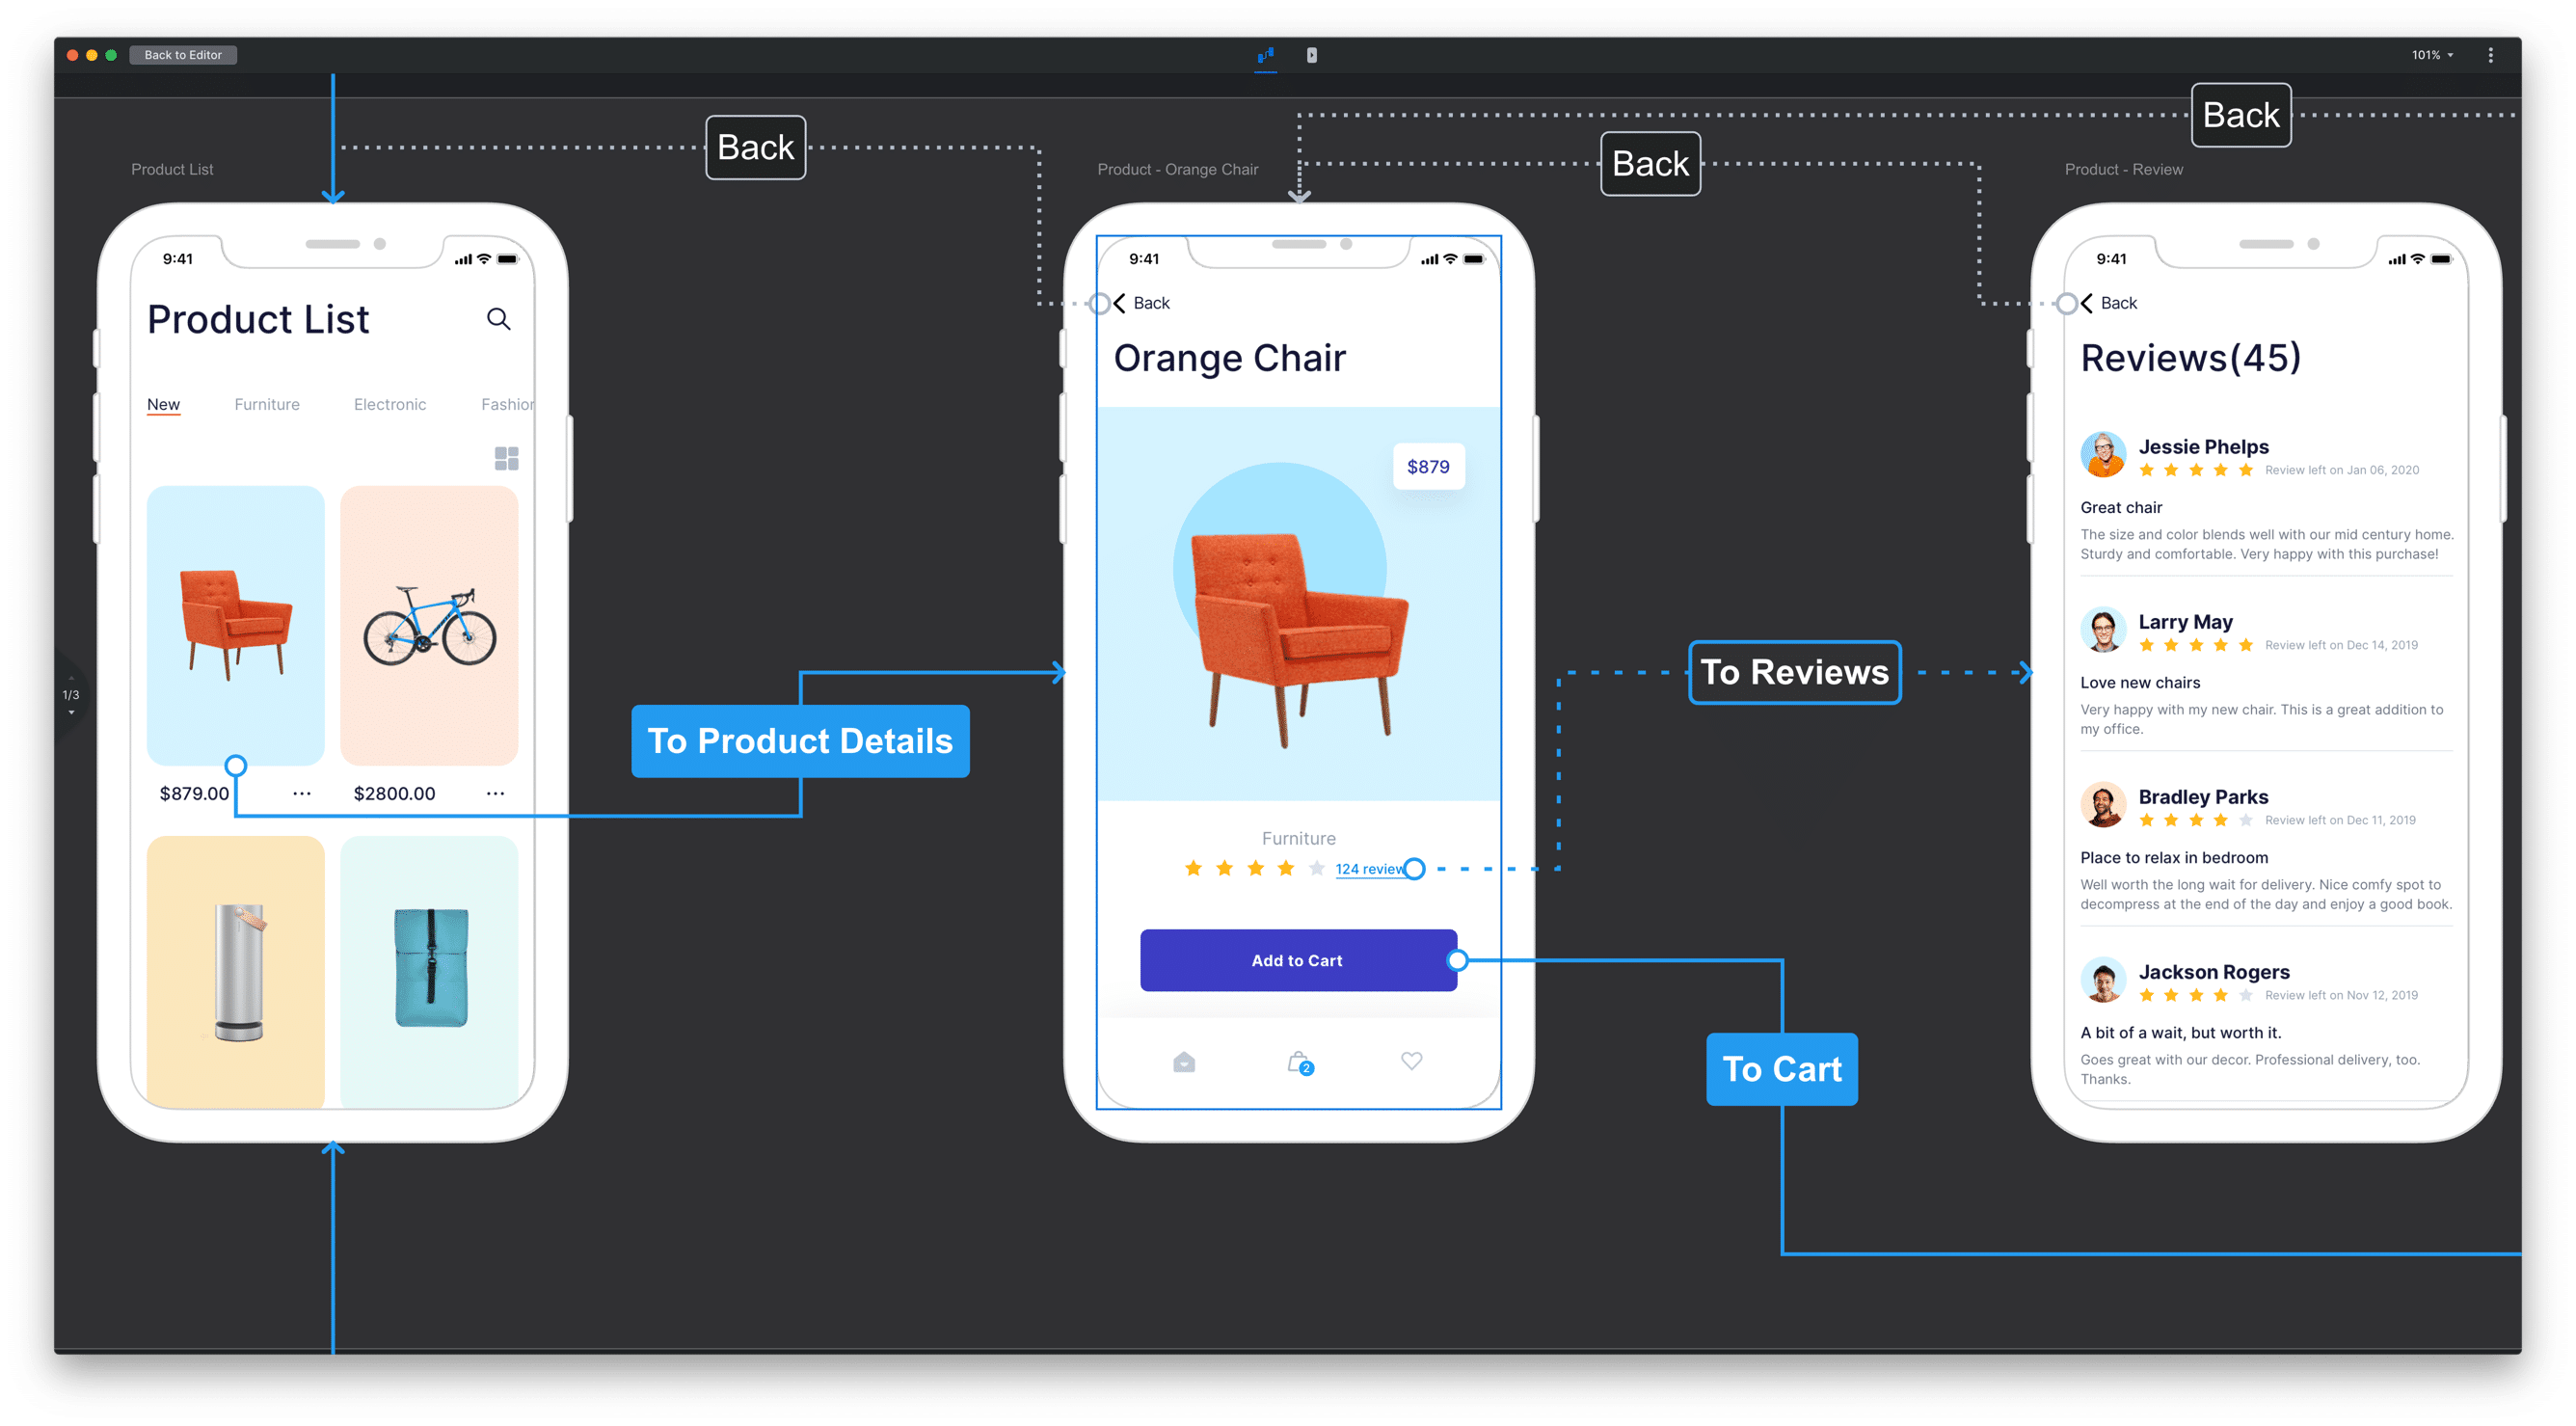Click Larry May avatar

[2103, 630]
